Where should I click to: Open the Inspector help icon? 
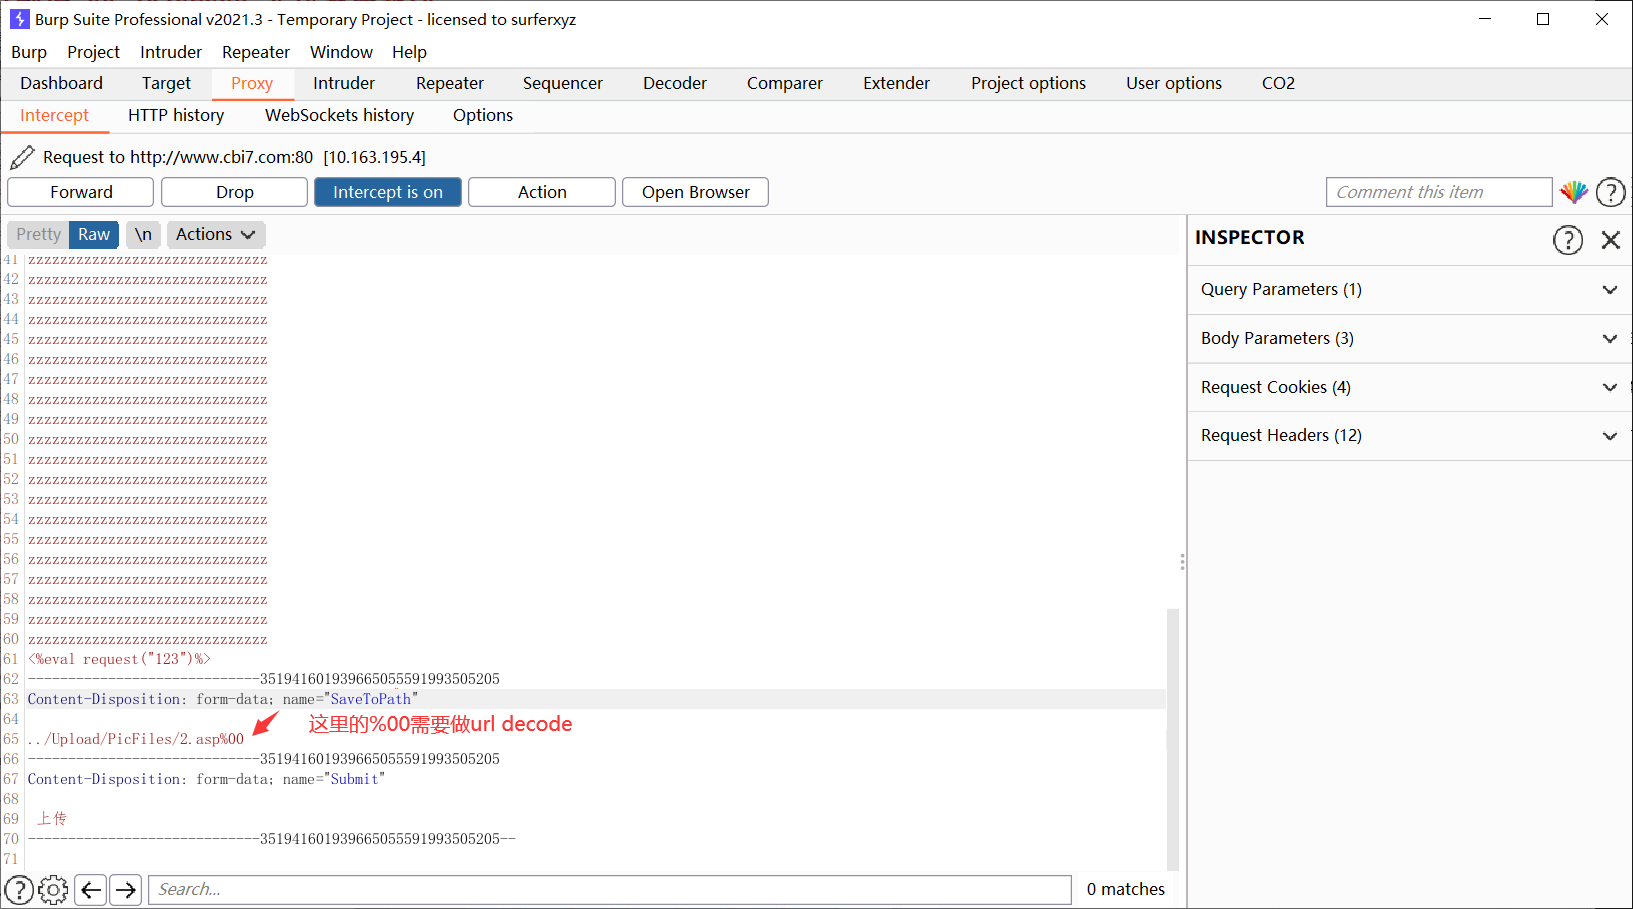pyautogui.click(x=1567, y=240)
